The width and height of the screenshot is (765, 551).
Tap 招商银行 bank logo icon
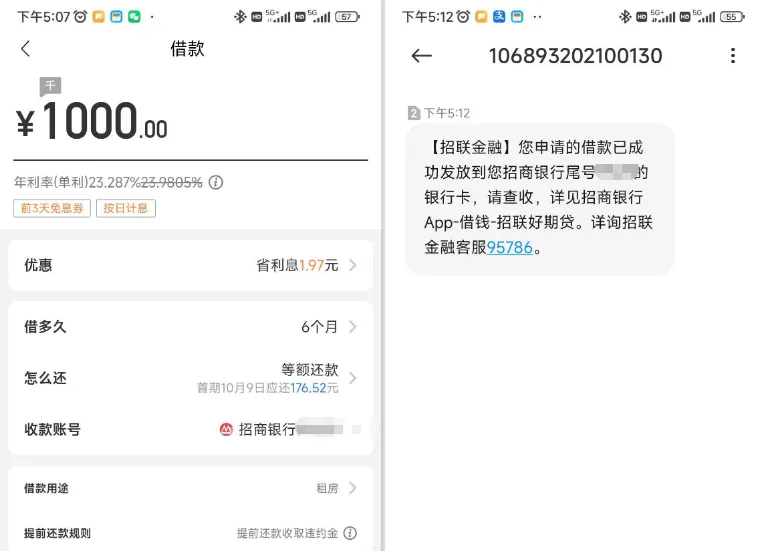[226, 429]
